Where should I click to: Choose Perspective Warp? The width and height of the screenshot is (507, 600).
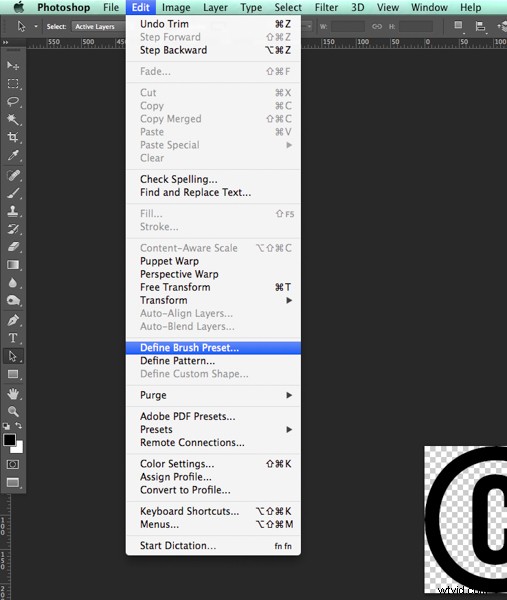[x=213, y=274]
